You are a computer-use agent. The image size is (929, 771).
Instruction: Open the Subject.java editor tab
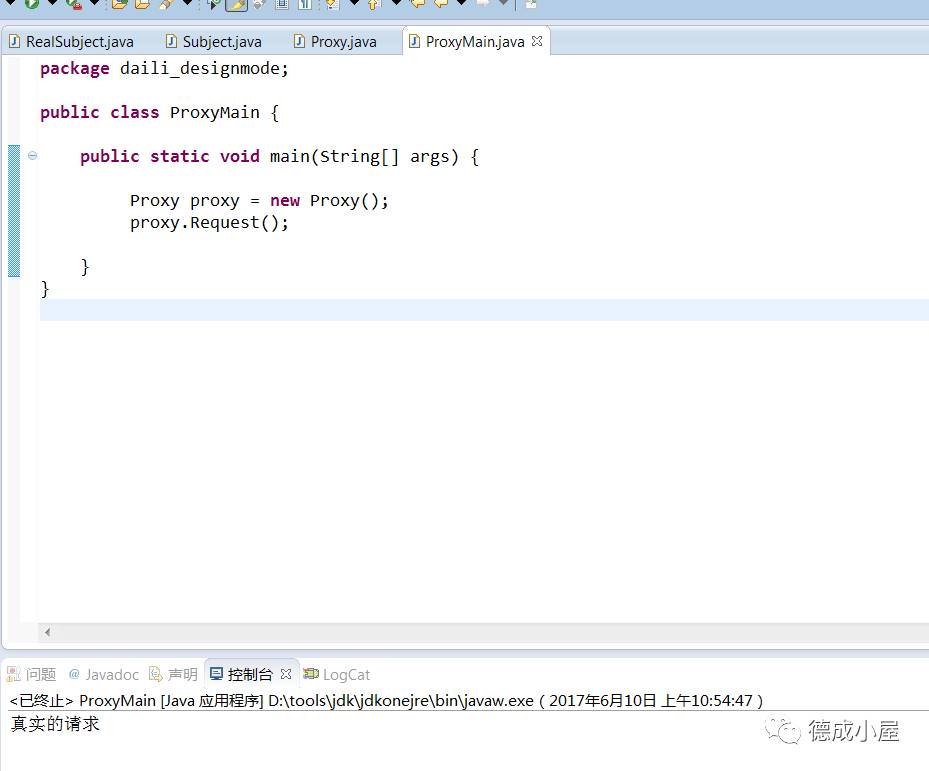point(214,41)
